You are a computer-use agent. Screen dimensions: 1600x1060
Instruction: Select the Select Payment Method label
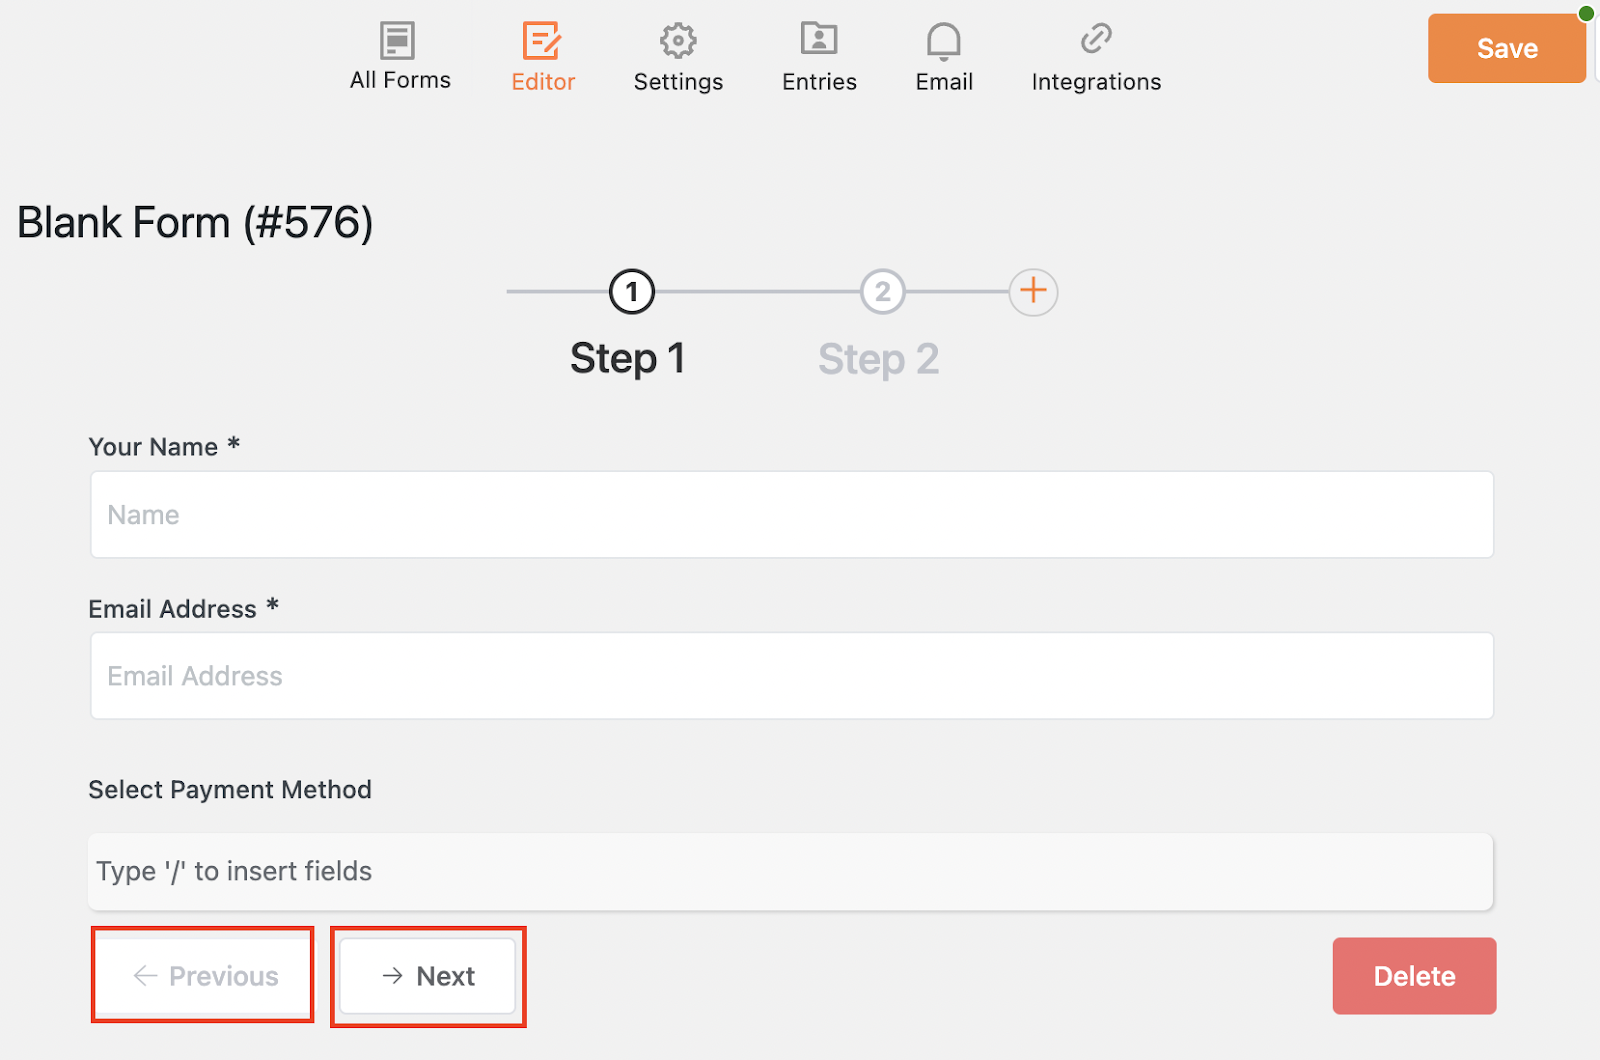pos(230,790)
